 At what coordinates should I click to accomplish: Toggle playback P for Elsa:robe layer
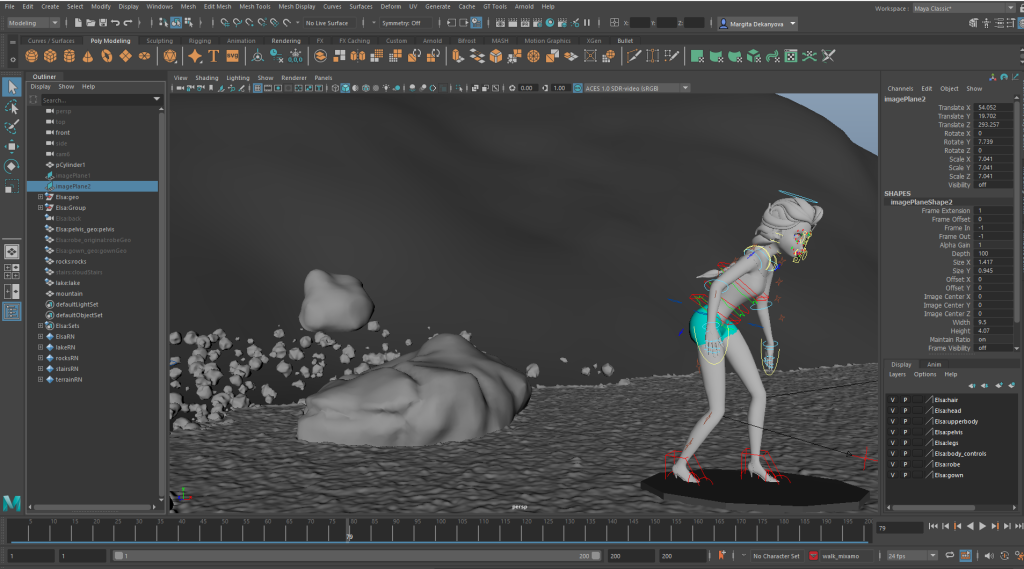pos(905,464)
